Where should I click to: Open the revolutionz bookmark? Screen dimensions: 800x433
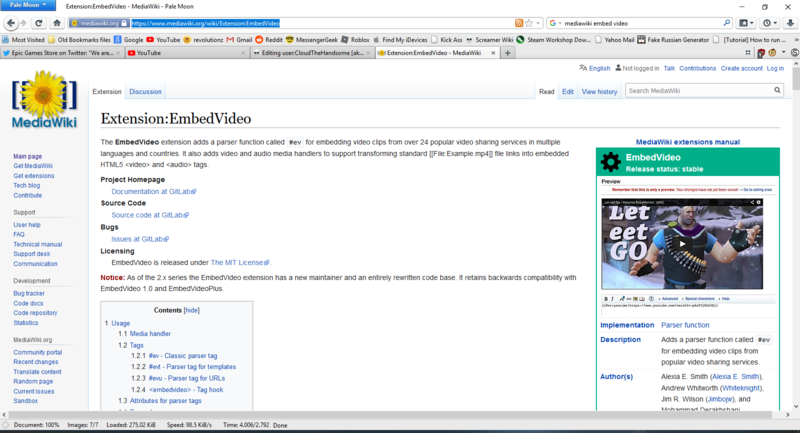tap(203, 40)
